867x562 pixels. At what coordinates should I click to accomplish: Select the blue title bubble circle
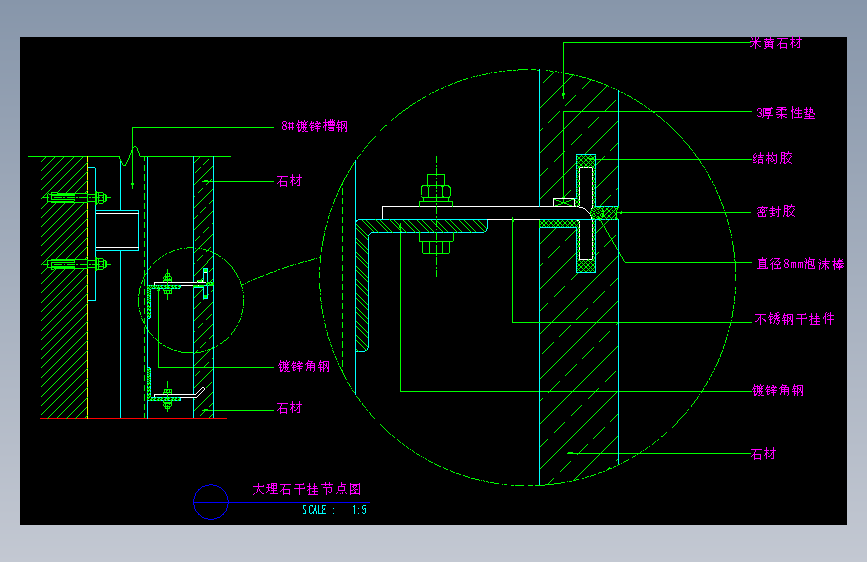[x=211, y=502]
